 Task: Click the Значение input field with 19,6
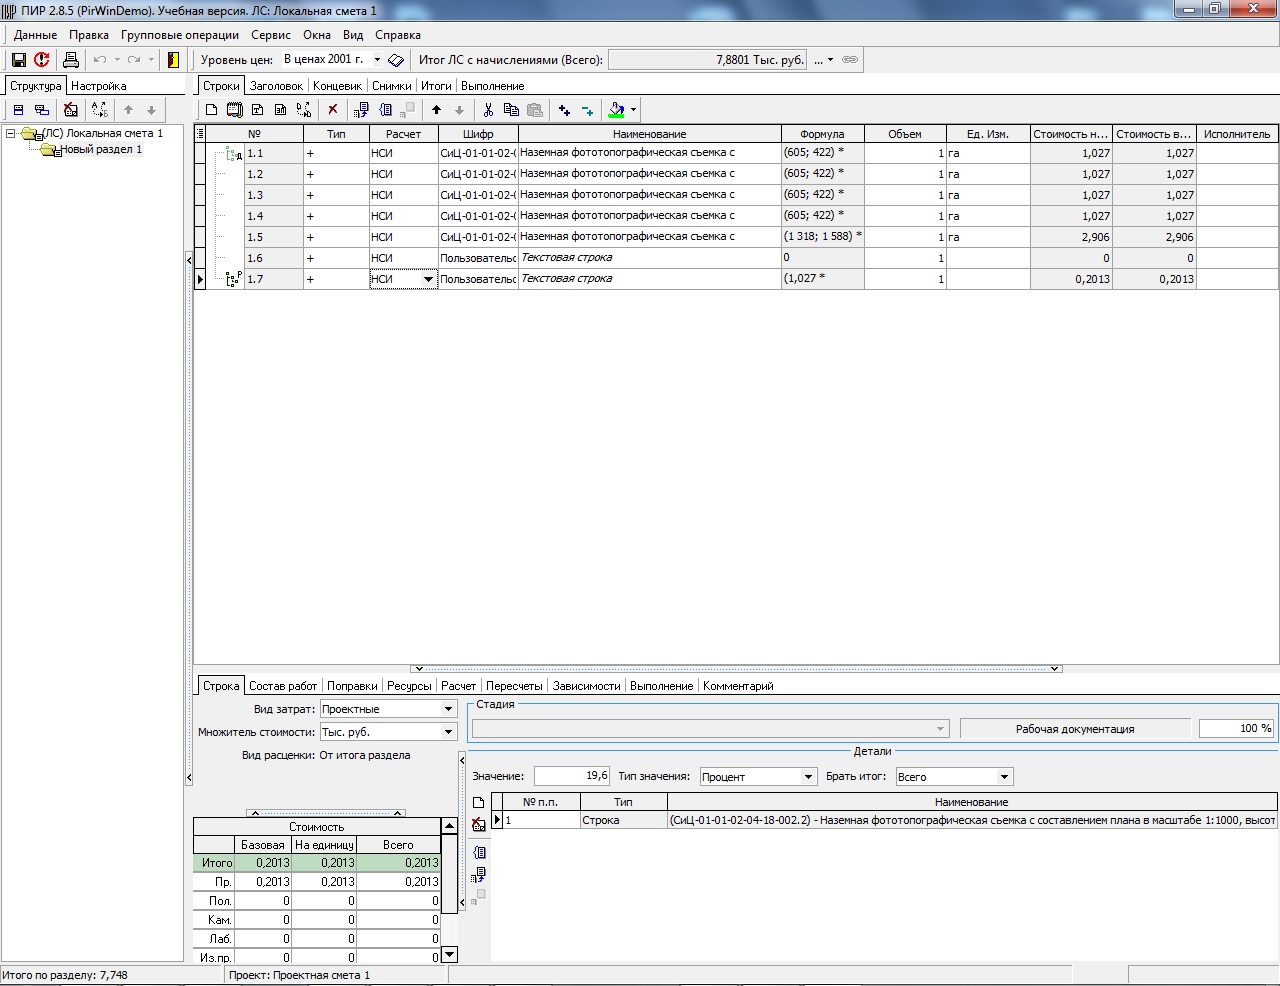pos(572,776)
